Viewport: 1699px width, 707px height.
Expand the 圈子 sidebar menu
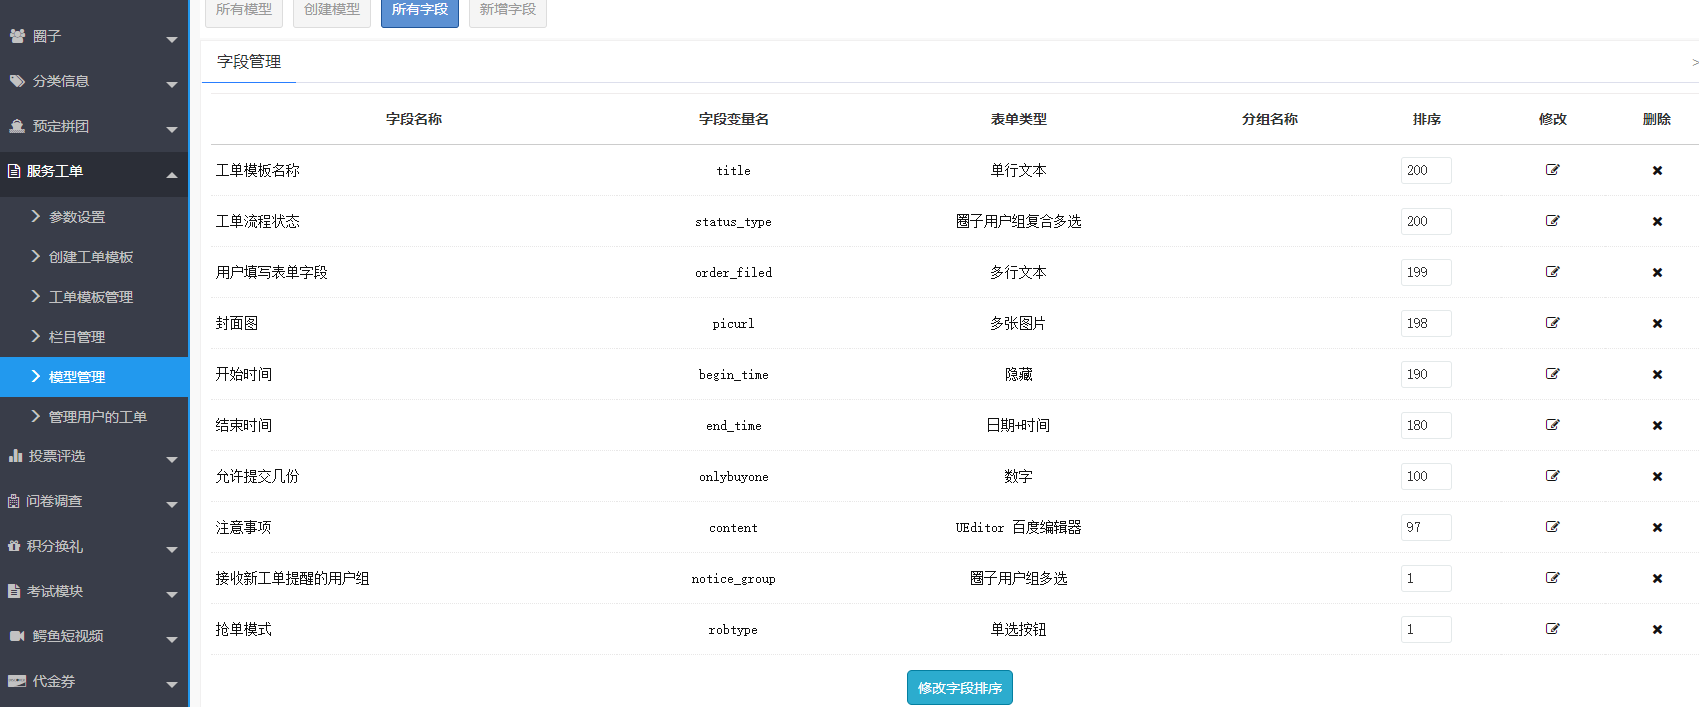click(93, 37)
